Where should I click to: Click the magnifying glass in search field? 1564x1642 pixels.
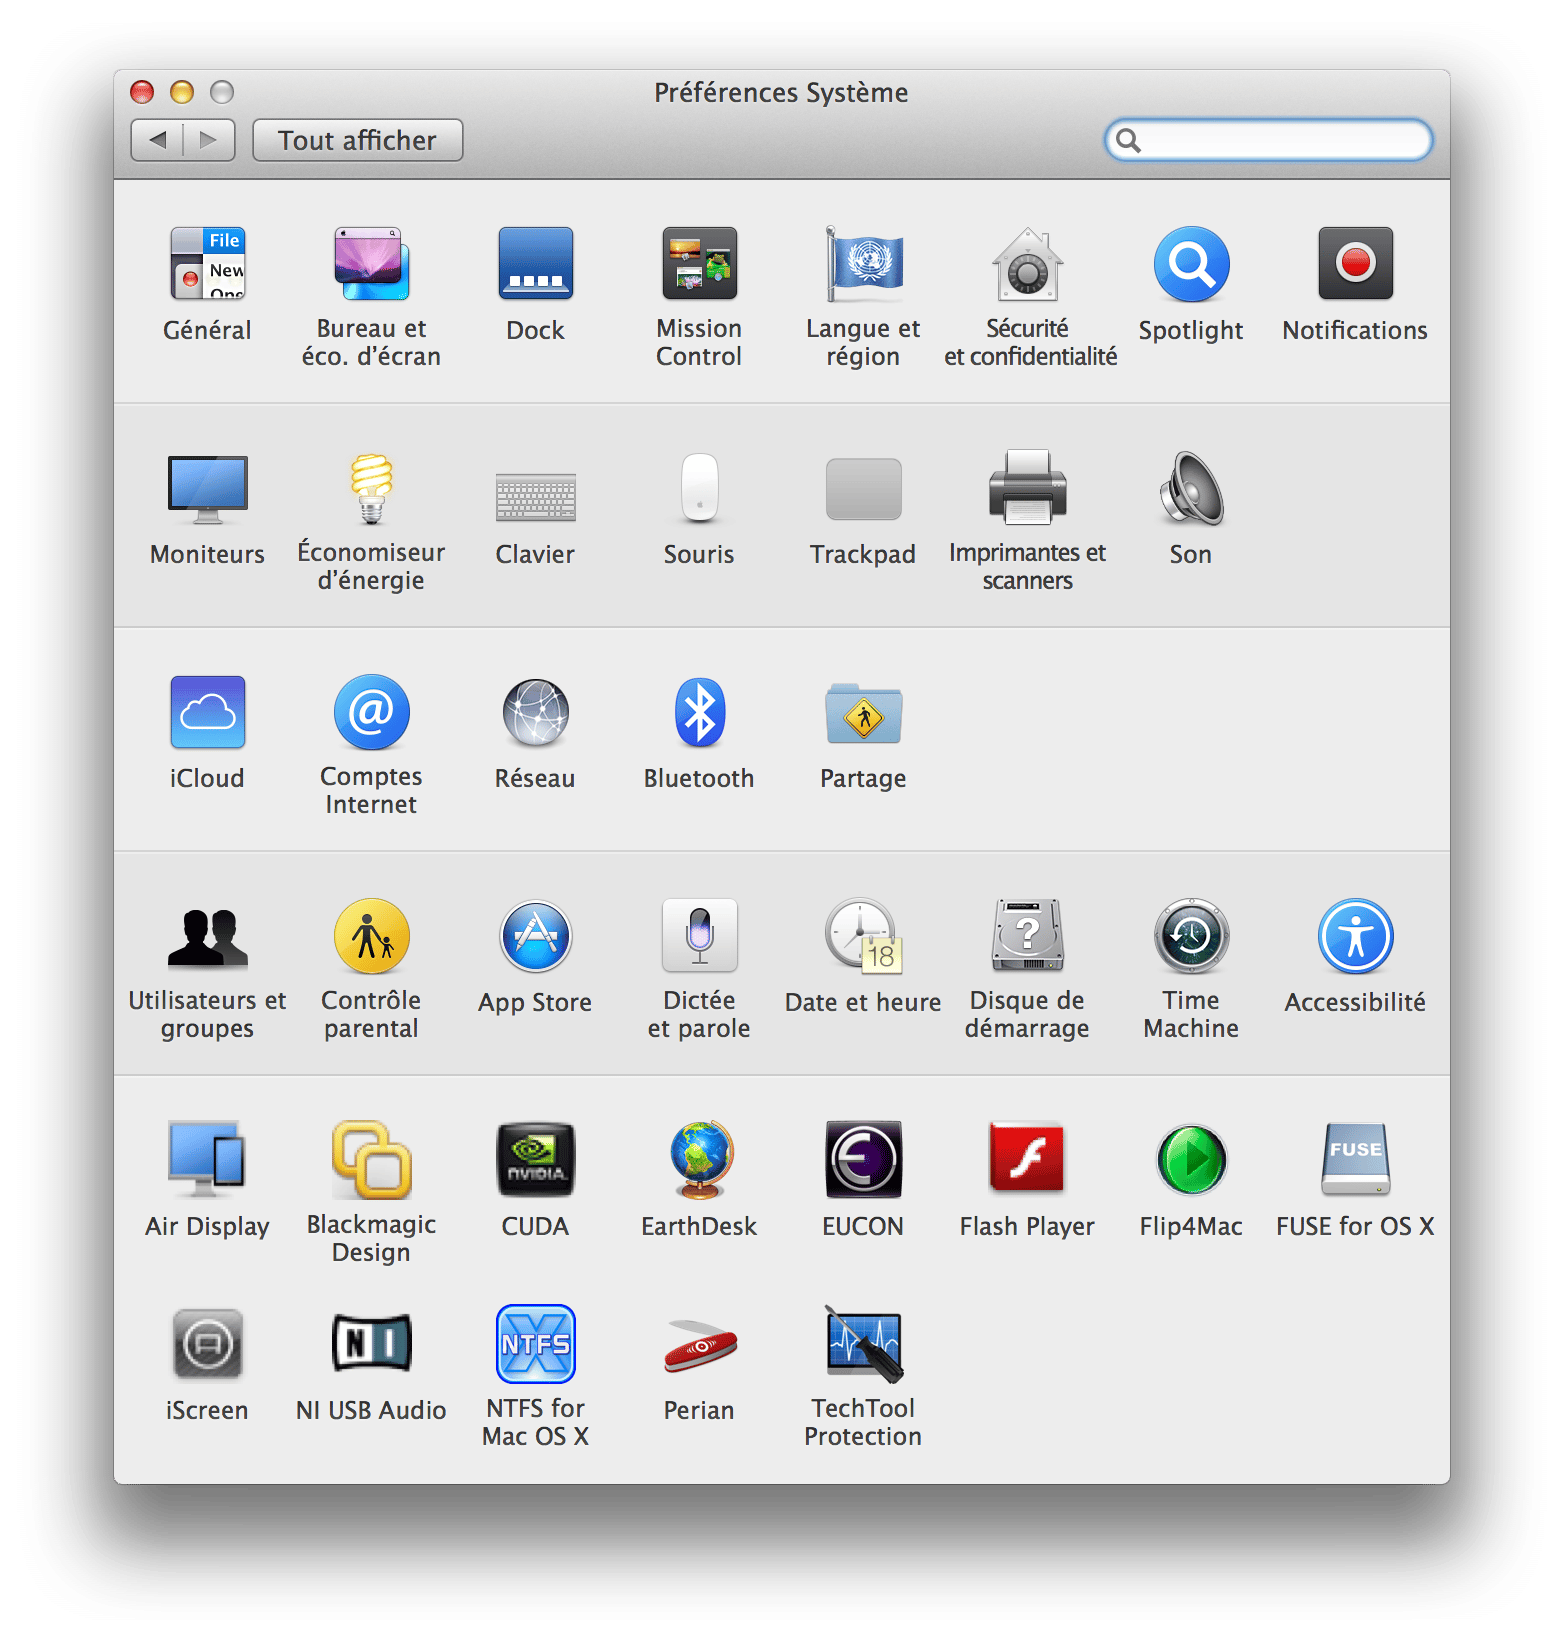pyautogui.click(x=1128, y=140)
